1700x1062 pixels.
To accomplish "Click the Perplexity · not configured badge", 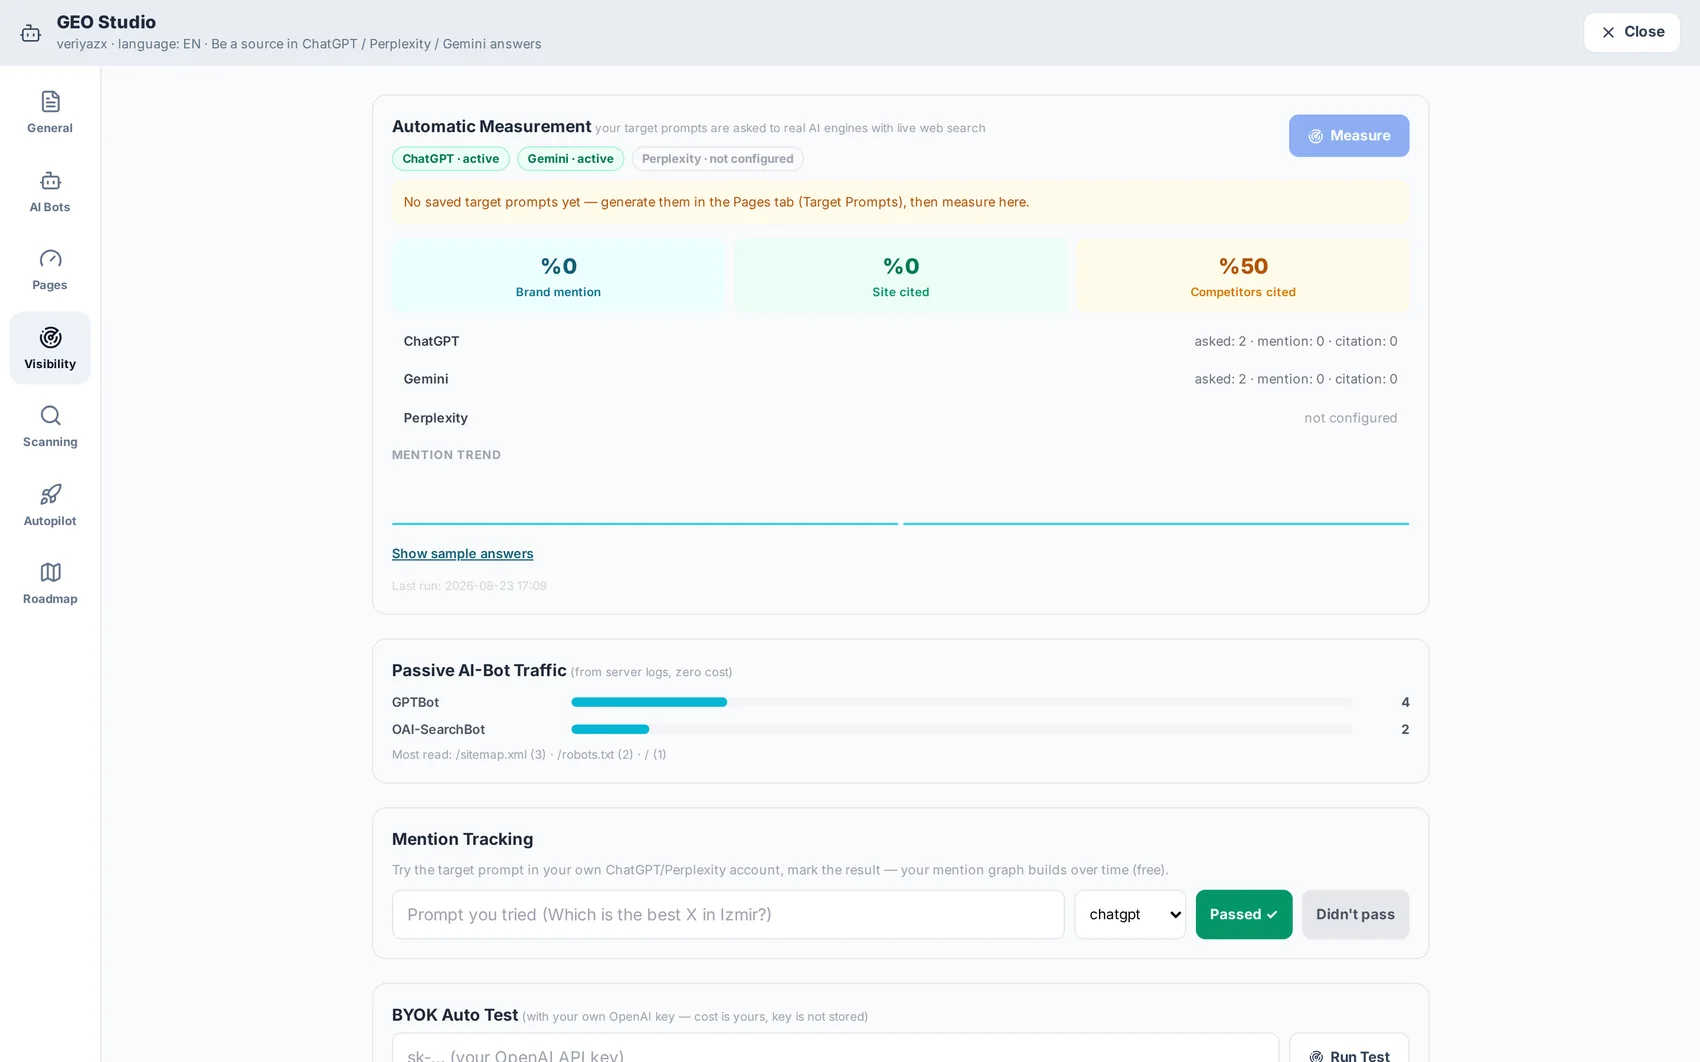I will coord(717,159).
